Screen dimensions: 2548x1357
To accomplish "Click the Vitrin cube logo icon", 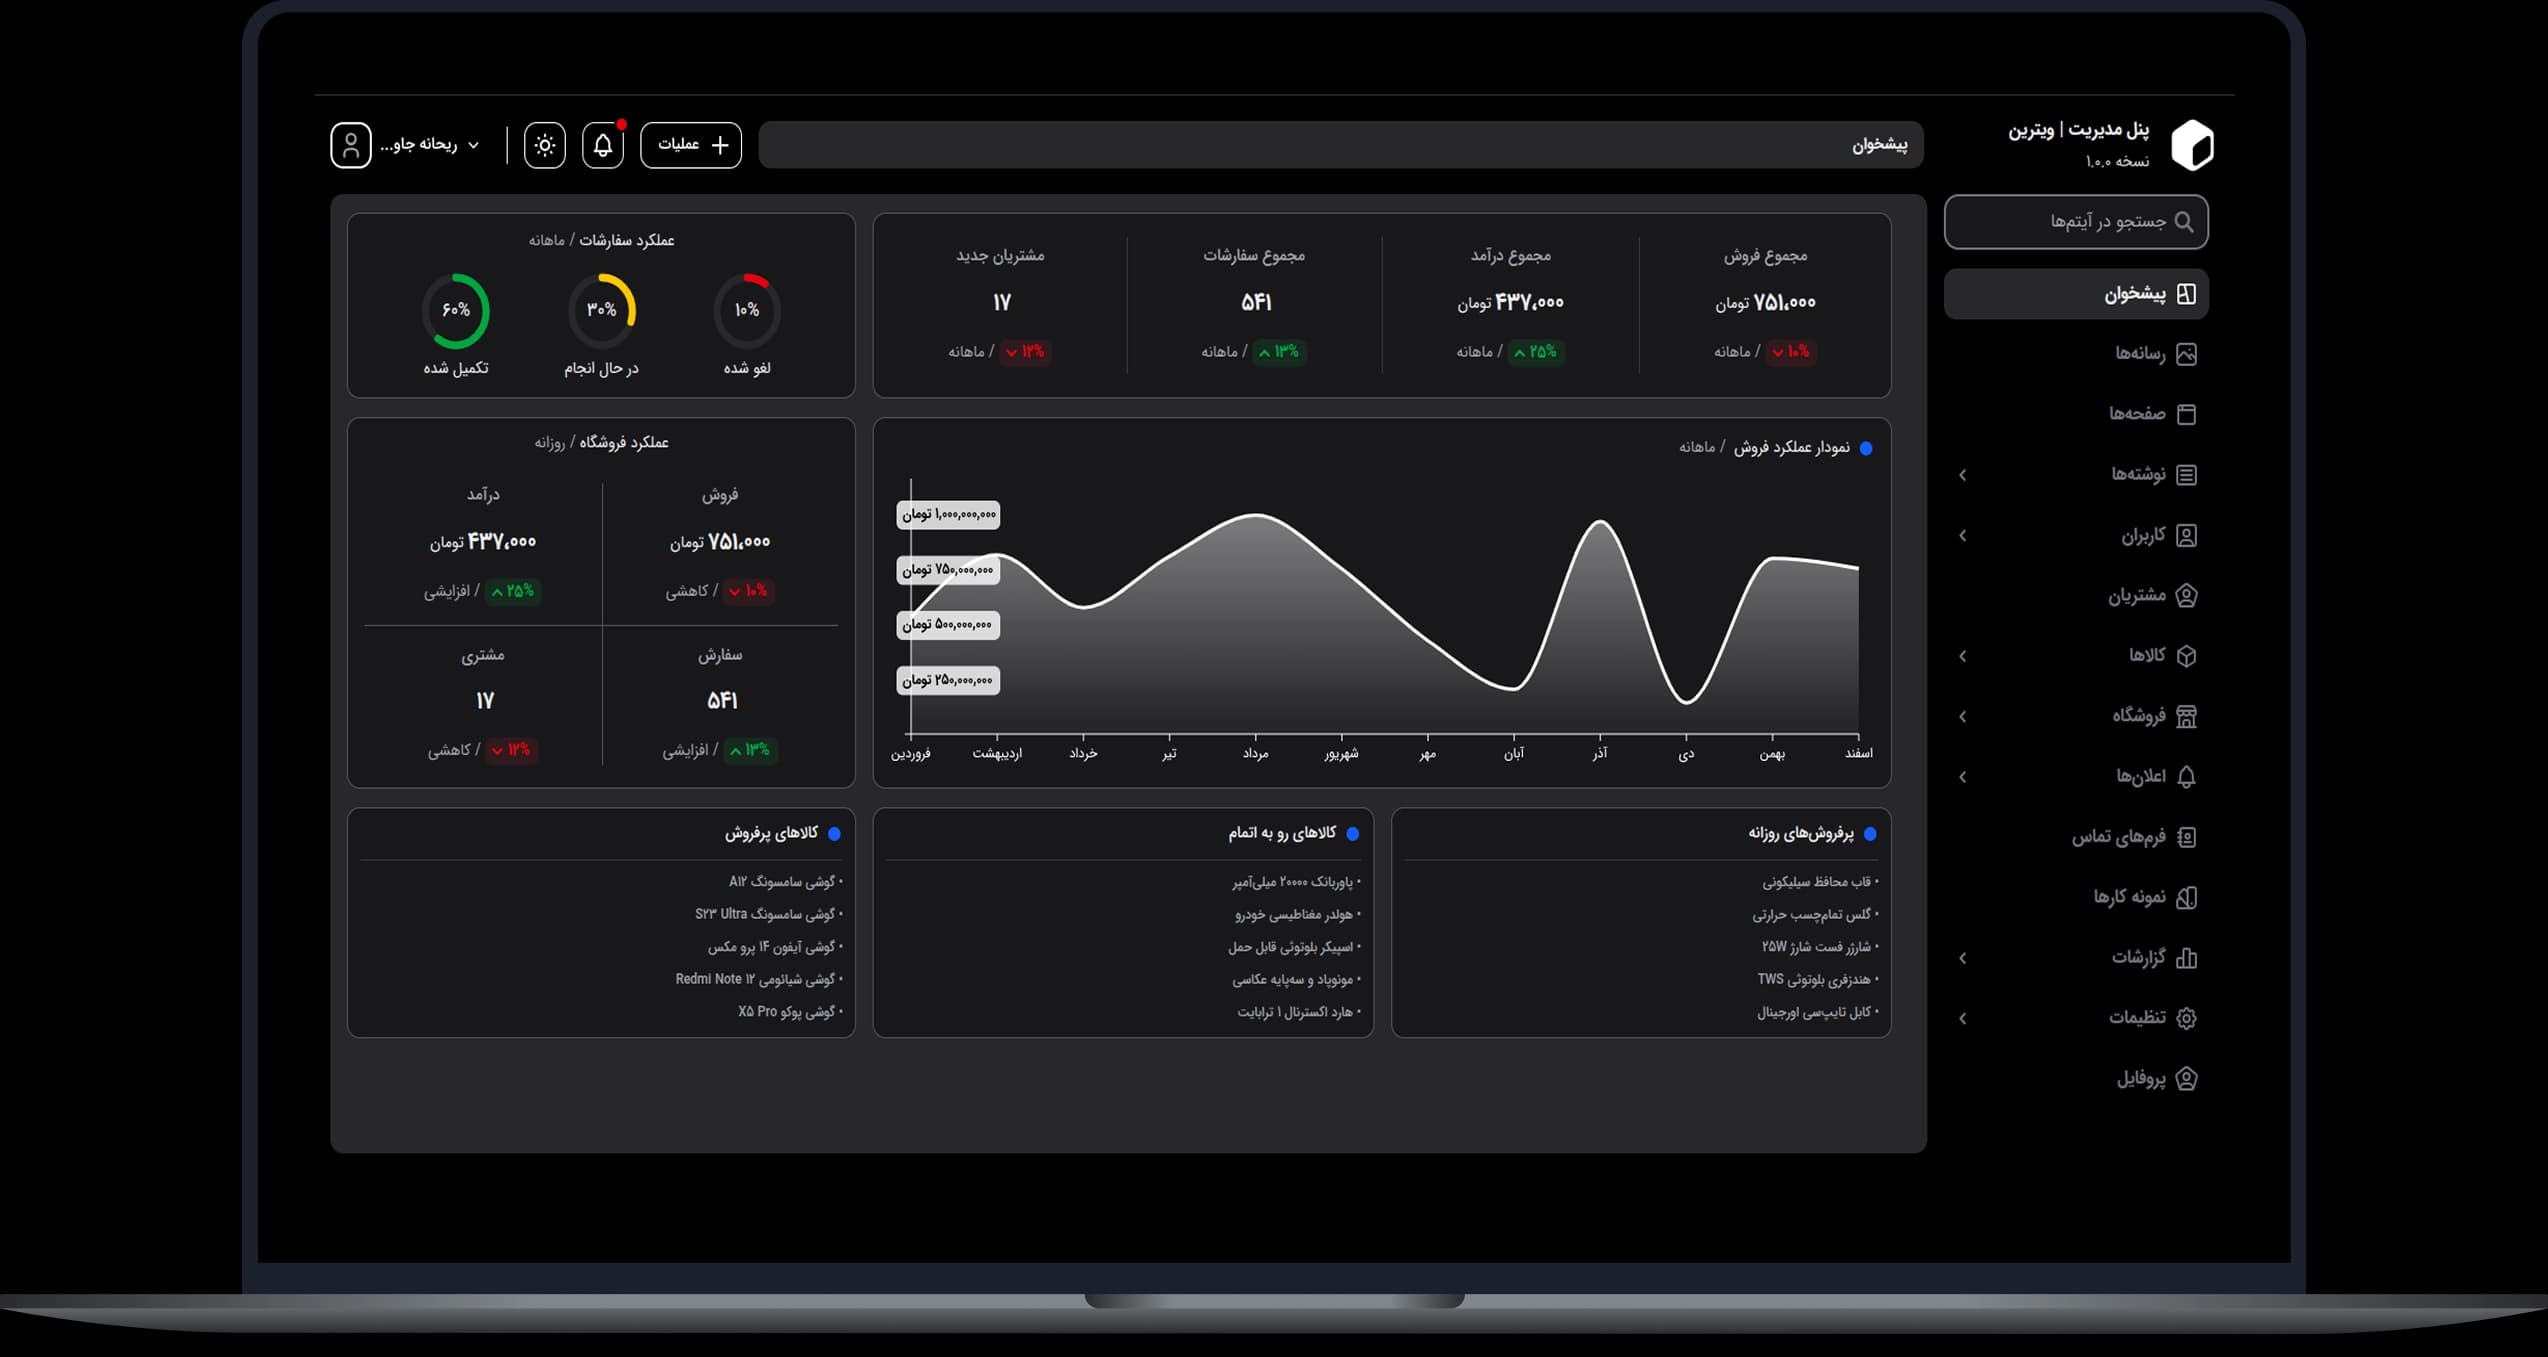I will pos(2192,146).
